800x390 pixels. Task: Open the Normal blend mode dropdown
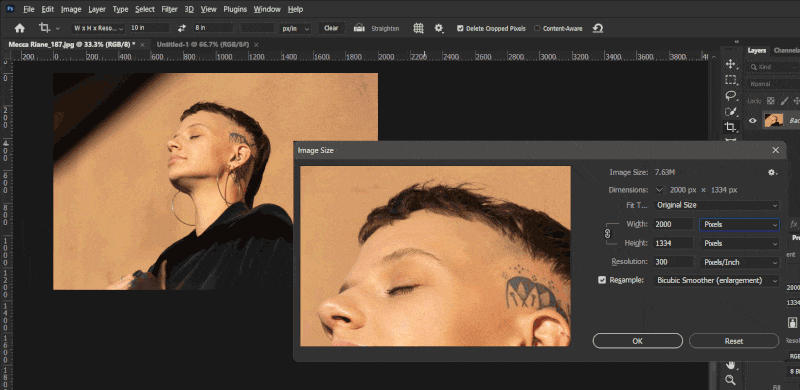click(772, 84)
